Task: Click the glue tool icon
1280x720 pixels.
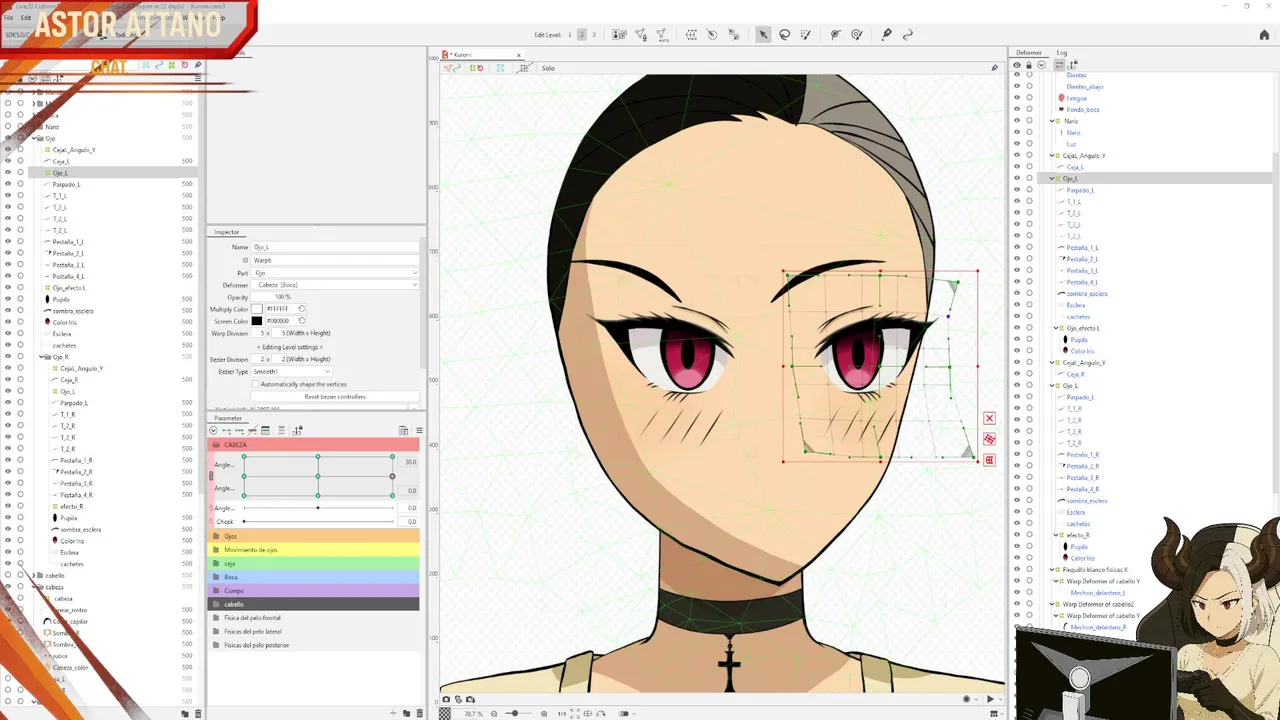Action: (734, 35)
